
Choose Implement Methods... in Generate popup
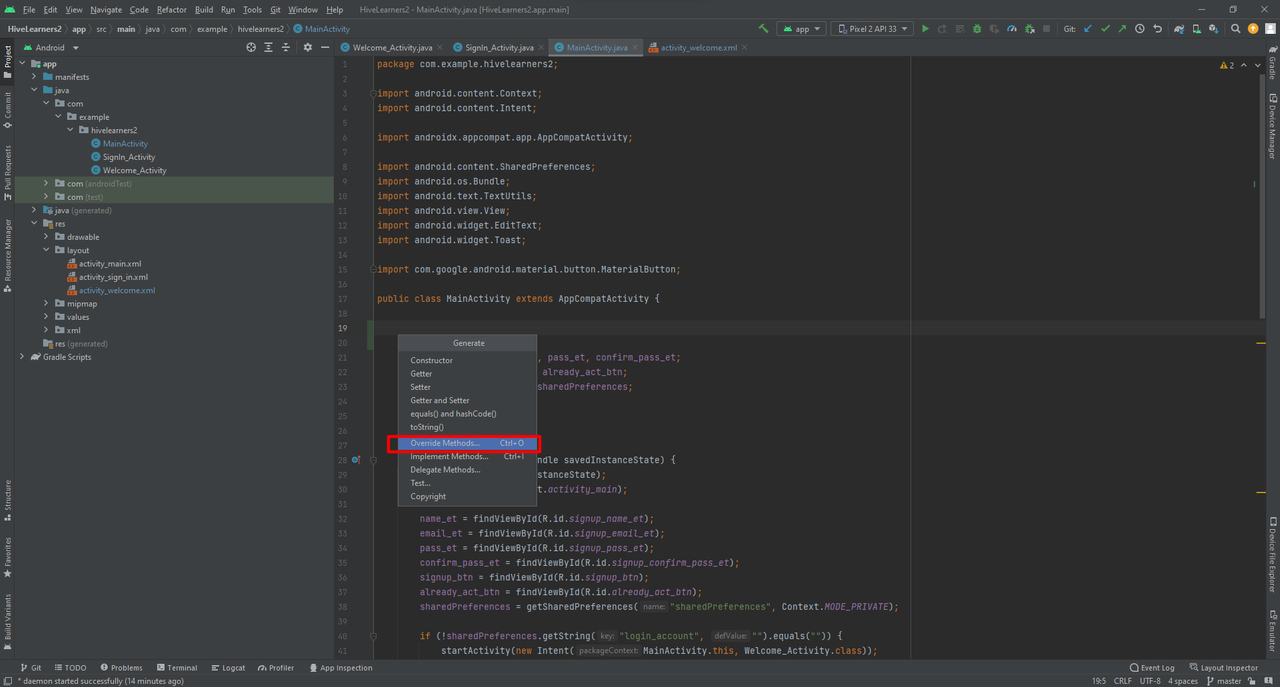[x=468, y=456]
